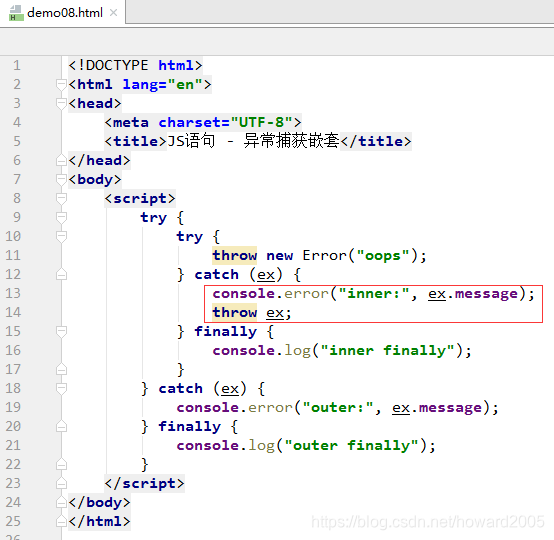Click line number 21 in the gutter
The image size is (554, 540).
(x=13, y=445)
